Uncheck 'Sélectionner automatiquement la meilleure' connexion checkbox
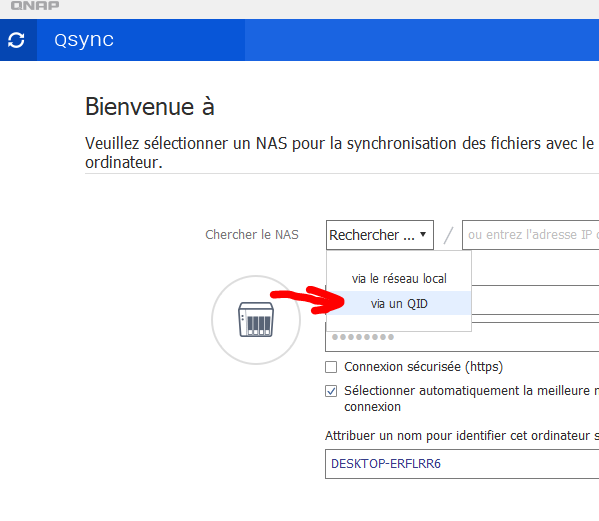599x521 pixels. pyautogui.click(x=331, y=391)
